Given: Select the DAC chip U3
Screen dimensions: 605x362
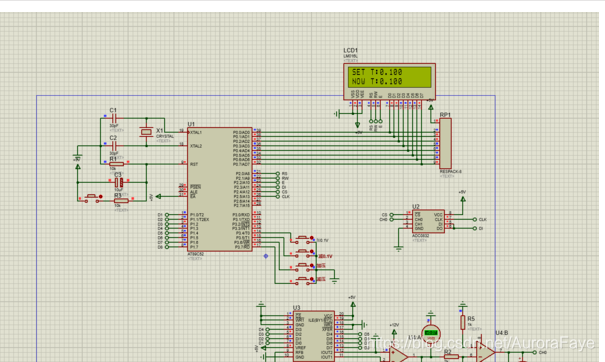Looking at the screenshot, I should pos(314,336).
